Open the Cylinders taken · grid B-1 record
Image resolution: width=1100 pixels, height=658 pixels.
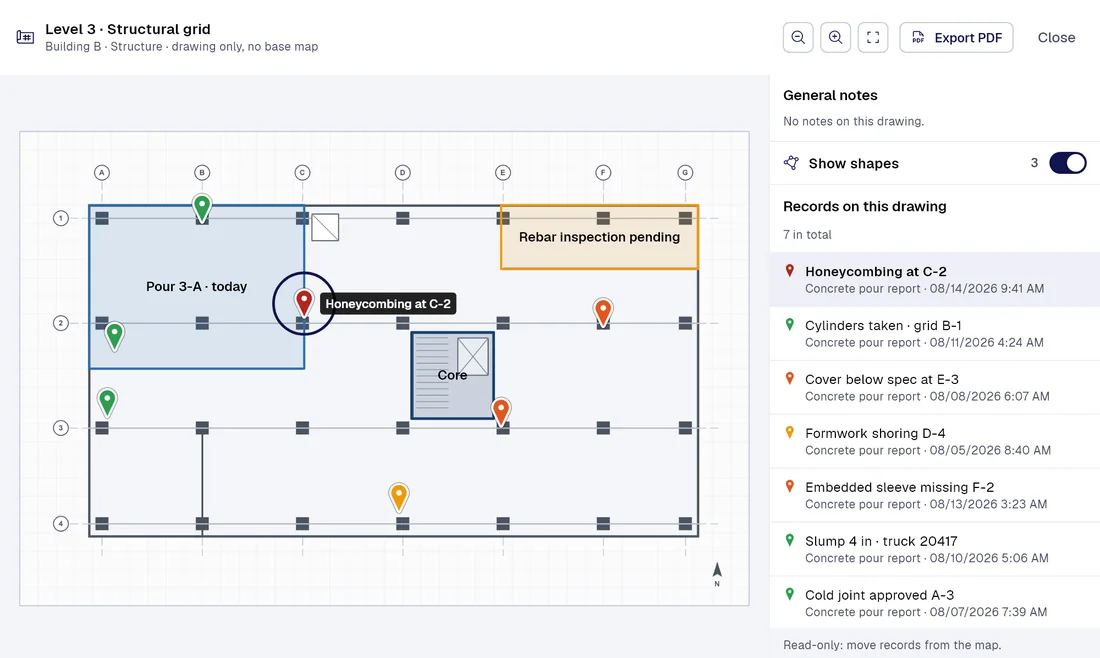click(934, 333)
